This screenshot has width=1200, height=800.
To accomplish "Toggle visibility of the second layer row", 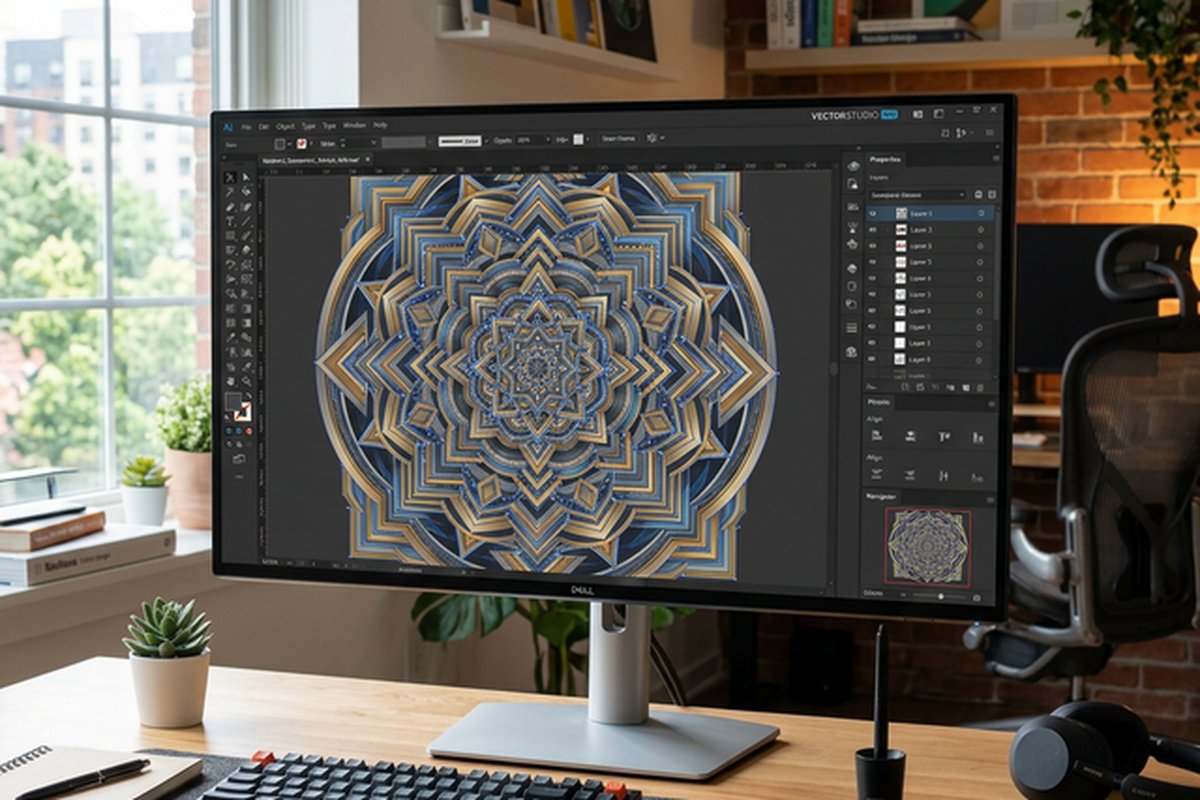I will tap(873, 229).
